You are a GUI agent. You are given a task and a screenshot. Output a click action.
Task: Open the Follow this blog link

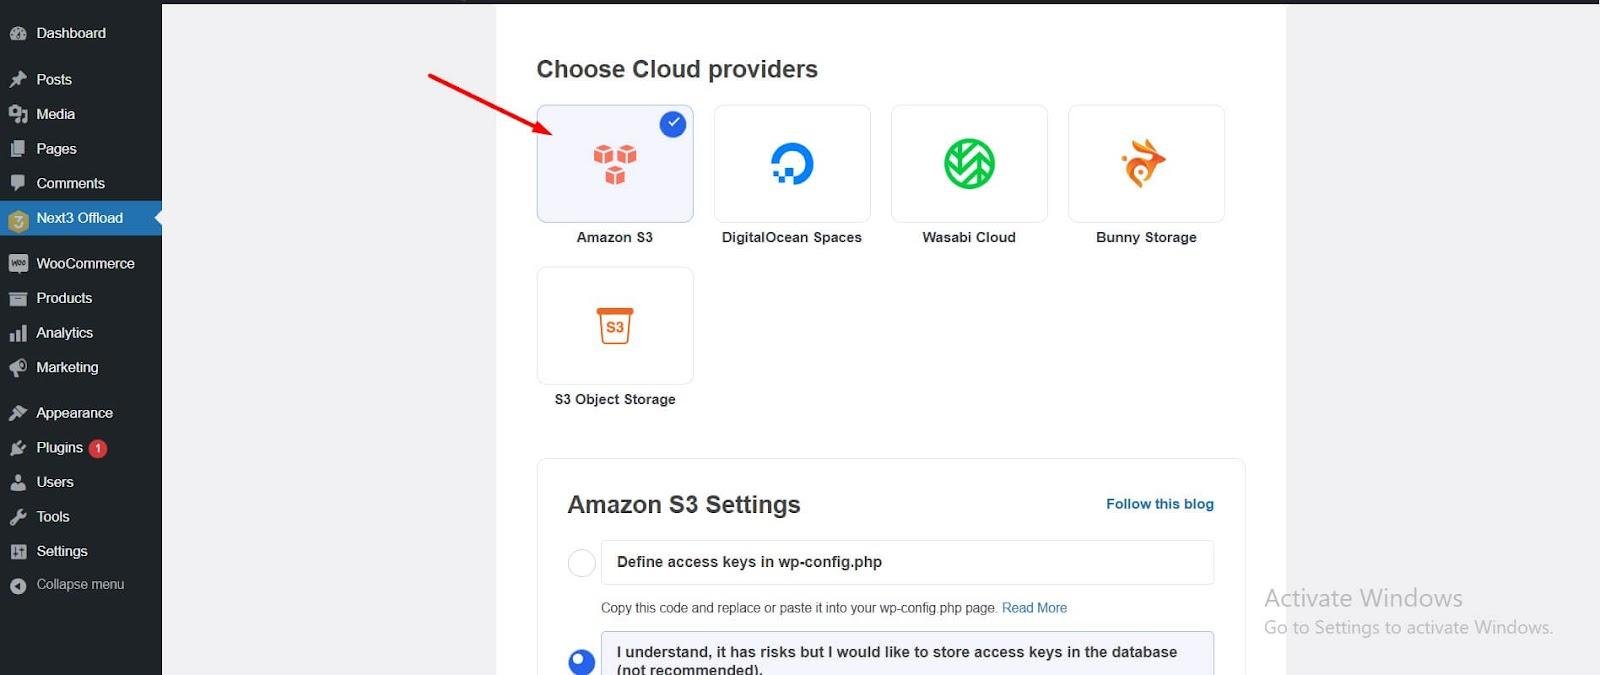[1160, 504]
